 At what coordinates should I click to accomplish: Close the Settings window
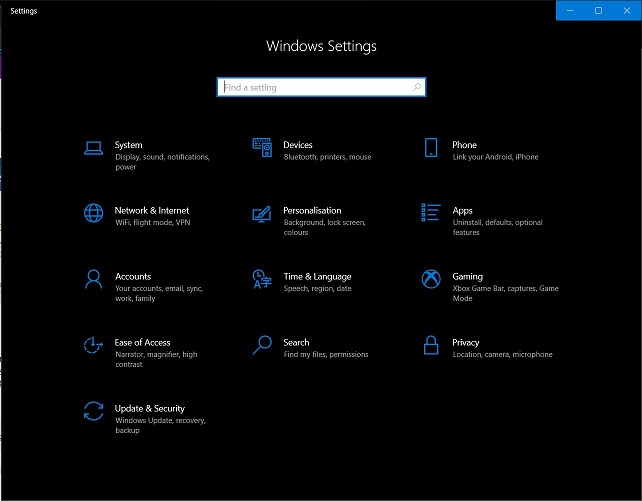(627, 11)
